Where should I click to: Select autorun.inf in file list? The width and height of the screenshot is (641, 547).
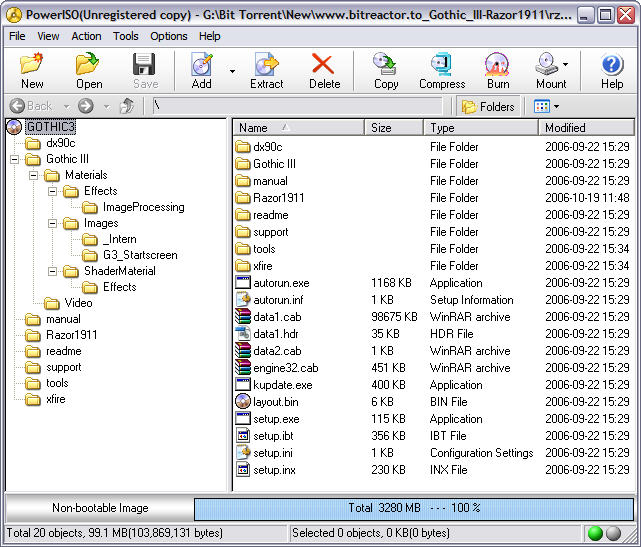click(278, 300)
